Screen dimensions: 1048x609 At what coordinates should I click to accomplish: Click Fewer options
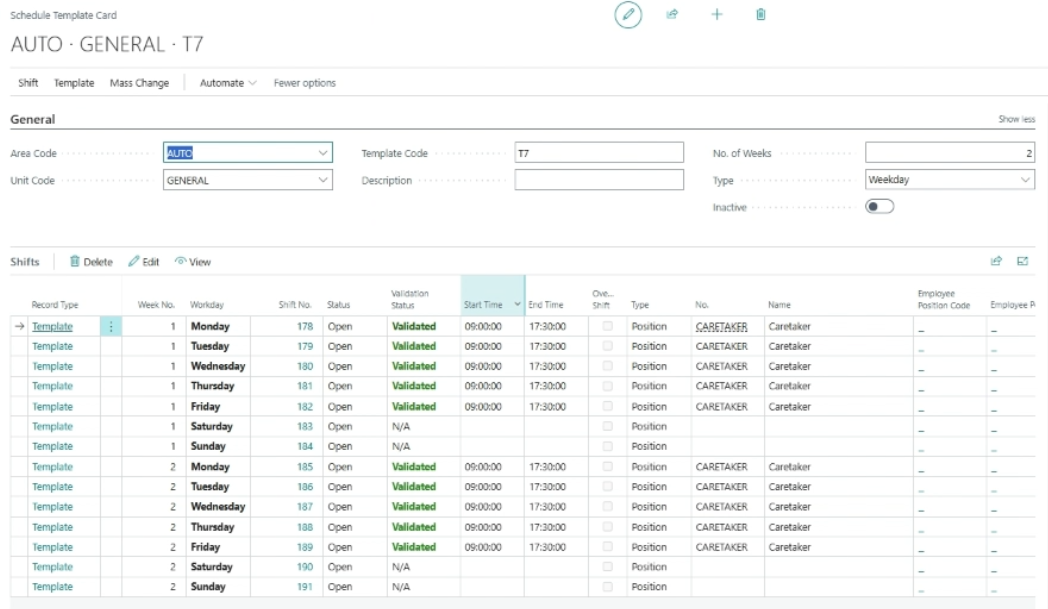coord(305,83)
